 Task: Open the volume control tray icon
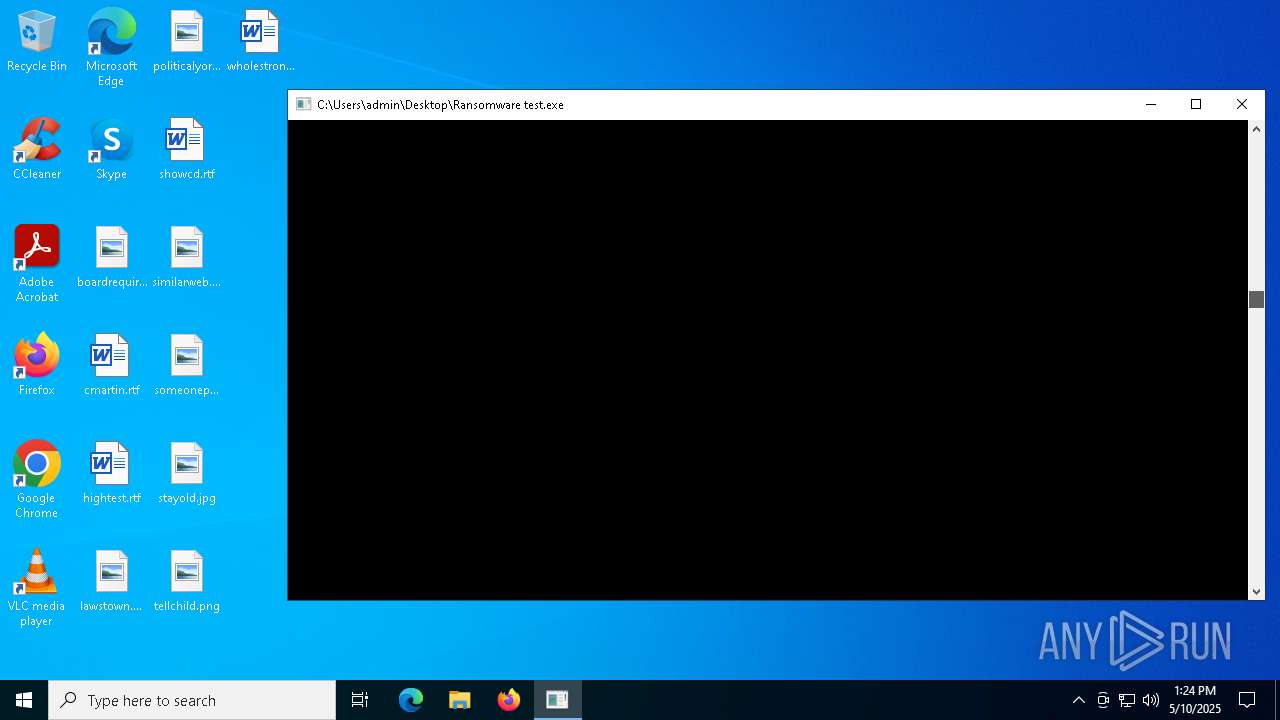point(1151,700)
